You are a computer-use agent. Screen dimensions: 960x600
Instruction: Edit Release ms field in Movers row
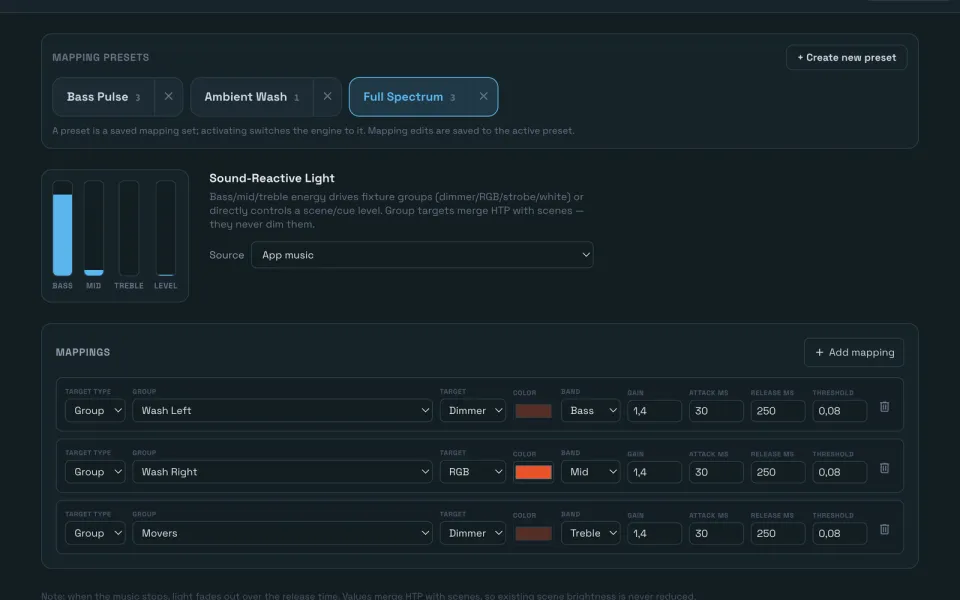pyautogui.click(x=778, y=533)
